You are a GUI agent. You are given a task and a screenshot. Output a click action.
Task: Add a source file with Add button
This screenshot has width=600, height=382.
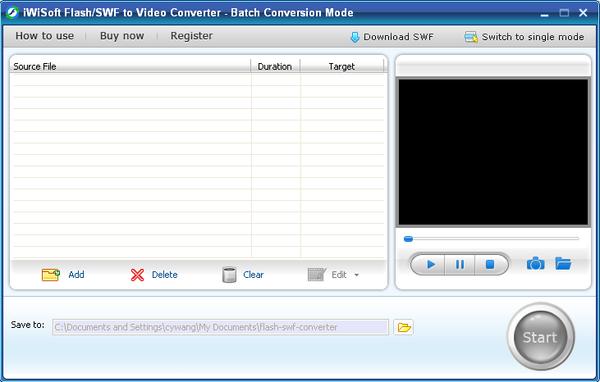tap(63, 274)
